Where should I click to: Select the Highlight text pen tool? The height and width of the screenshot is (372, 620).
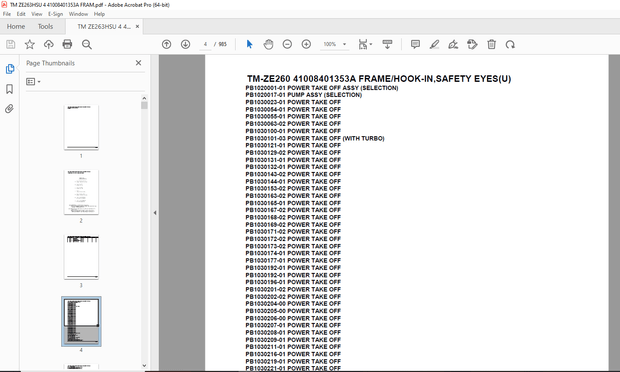tap(434, 44)
